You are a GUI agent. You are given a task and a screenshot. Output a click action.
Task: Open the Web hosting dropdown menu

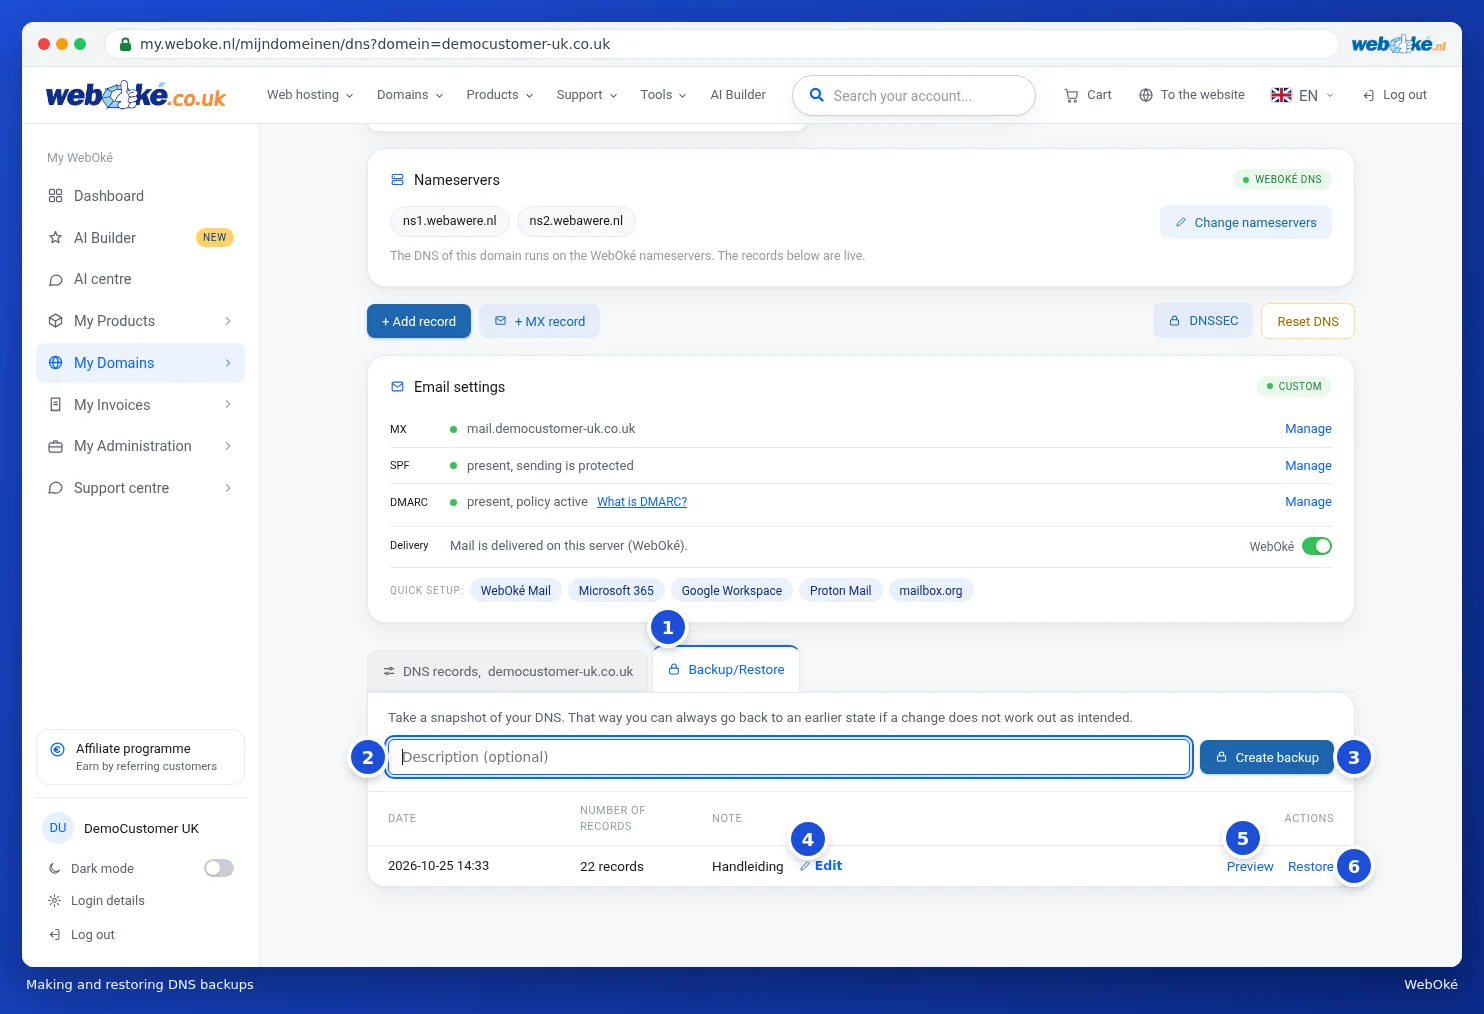(310, 95)
